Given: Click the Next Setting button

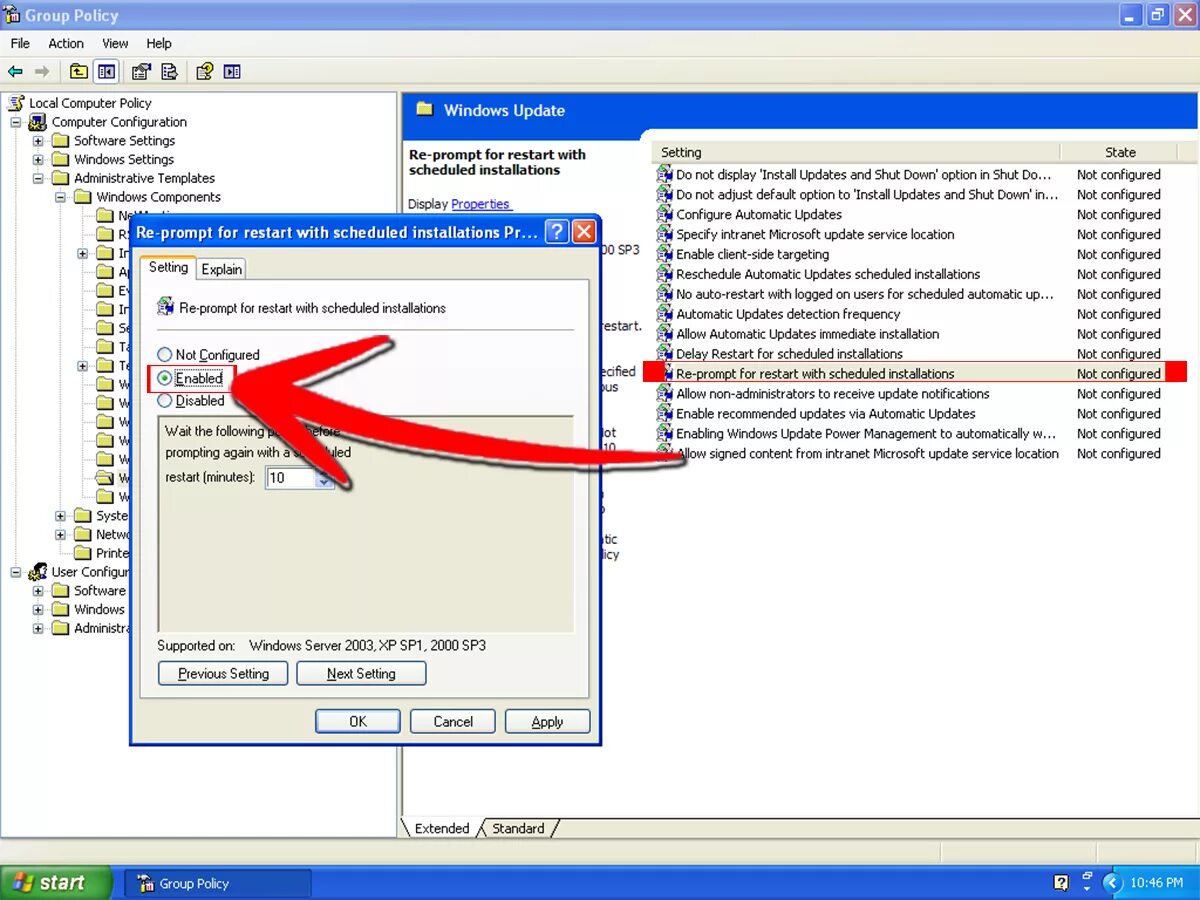Looking at the screenshot, I should coord(361,674).
